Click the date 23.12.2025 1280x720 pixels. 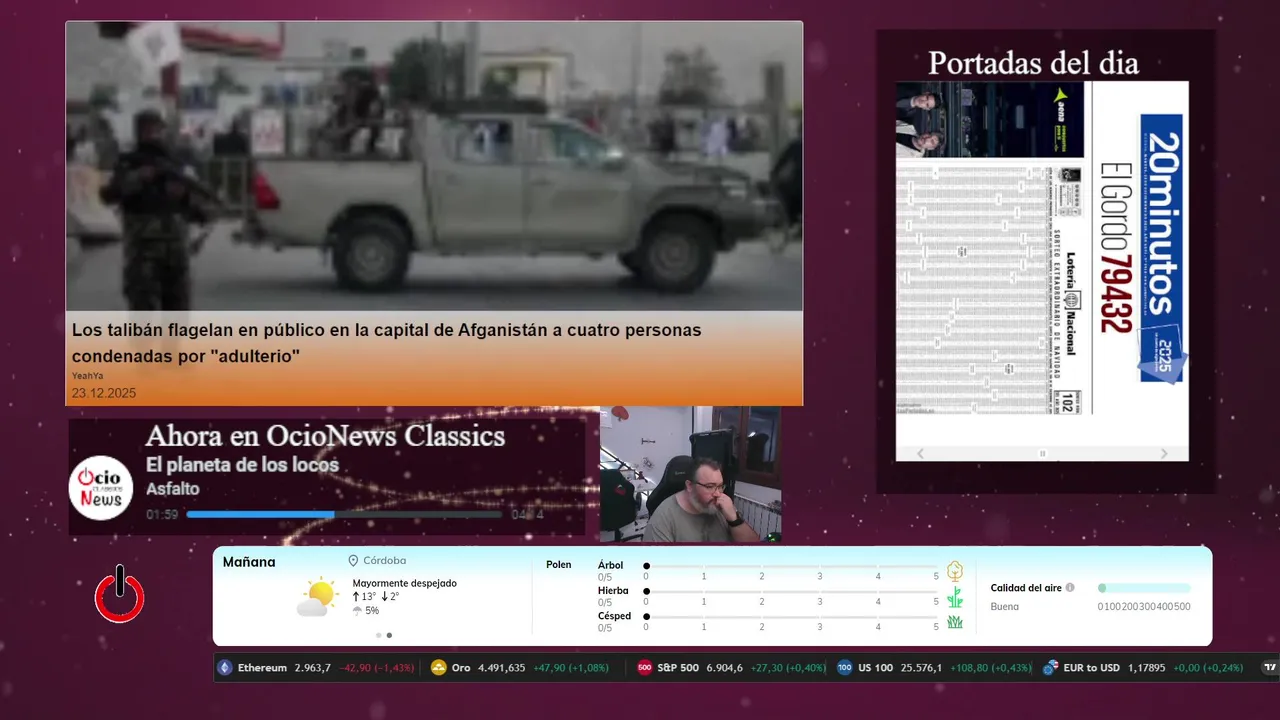pos(104,393)
